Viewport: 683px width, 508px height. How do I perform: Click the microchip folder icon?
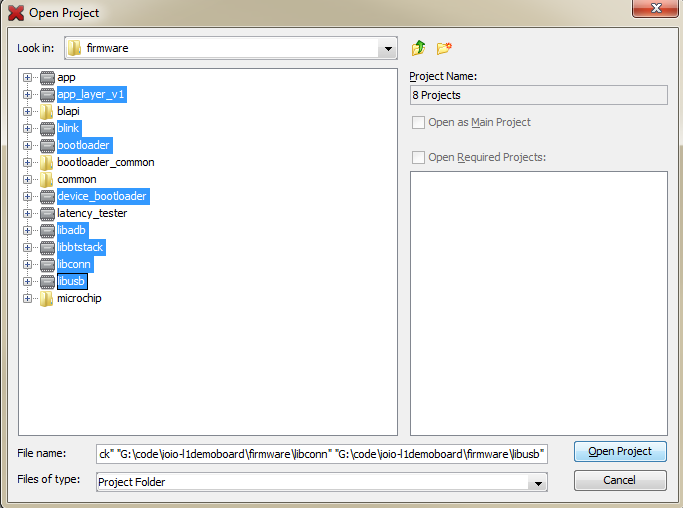point(47,298)
